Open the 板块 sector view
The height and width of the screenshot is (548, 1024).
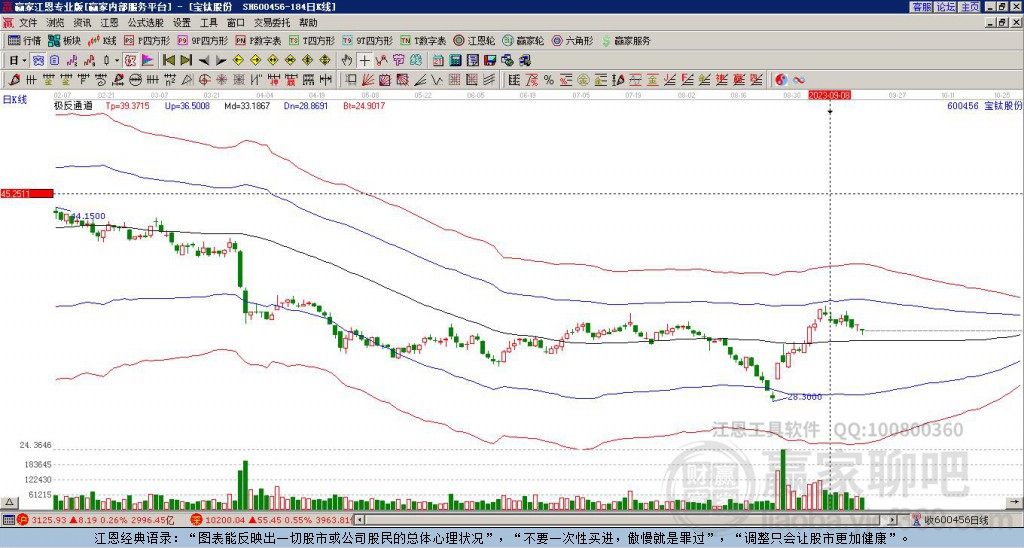[64, 40]
